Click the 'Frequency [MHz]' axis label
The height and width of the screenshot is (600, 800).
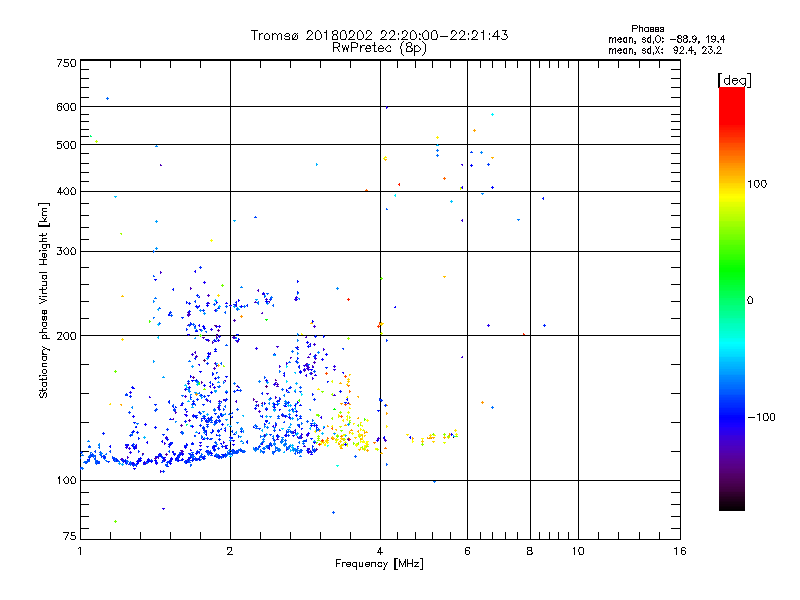coord(379,564)
